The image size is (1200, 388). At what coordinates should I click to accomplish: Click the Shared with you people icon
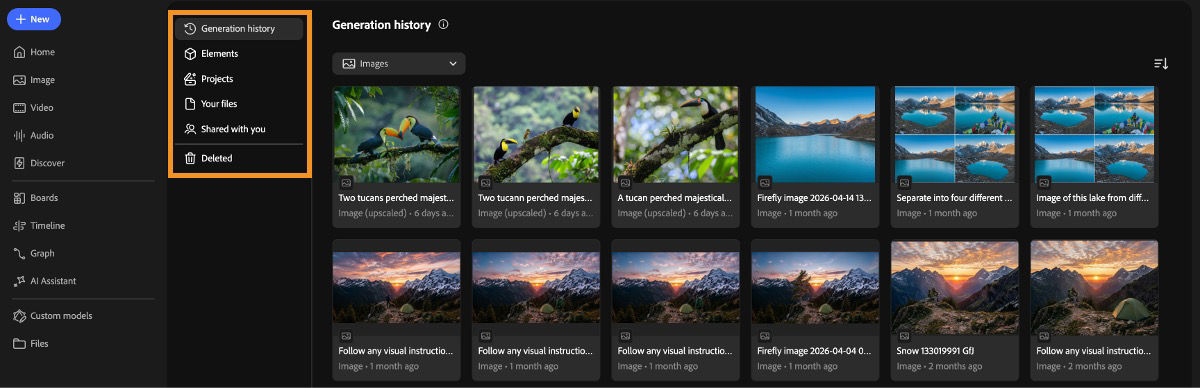[x=190, y=129]
